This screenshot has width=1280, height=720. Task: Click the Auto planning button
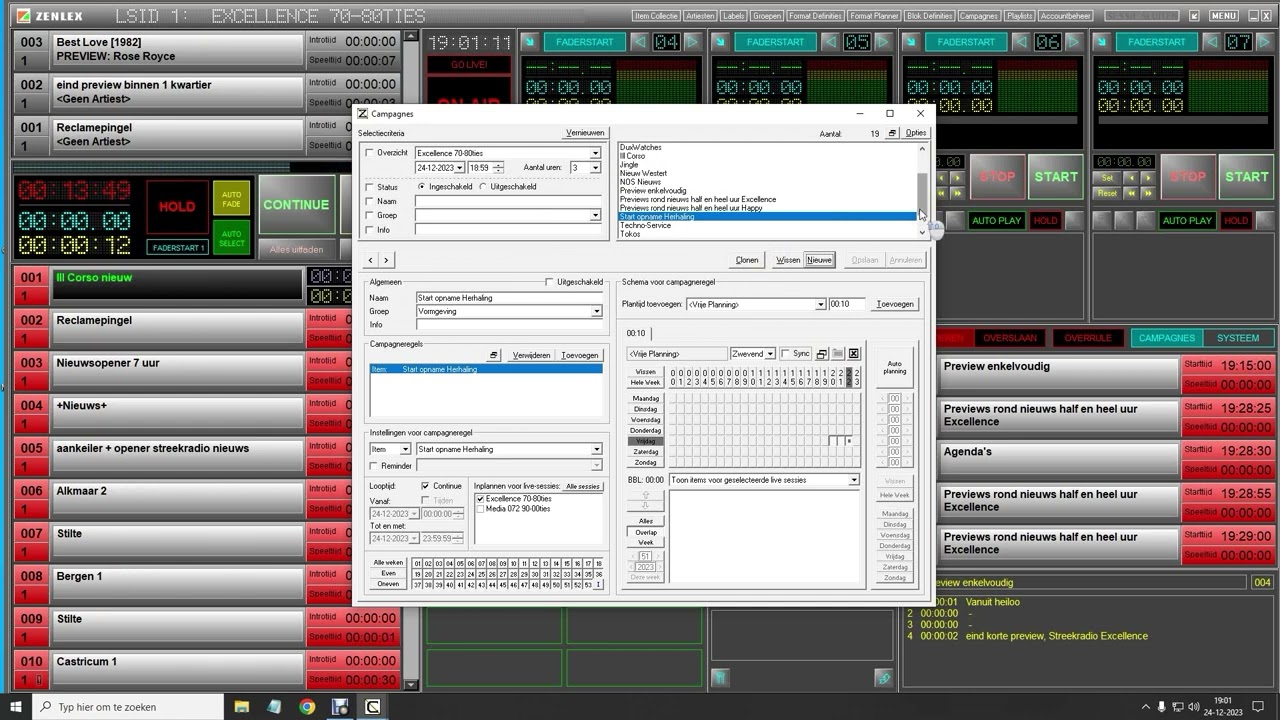pos(895,367)
